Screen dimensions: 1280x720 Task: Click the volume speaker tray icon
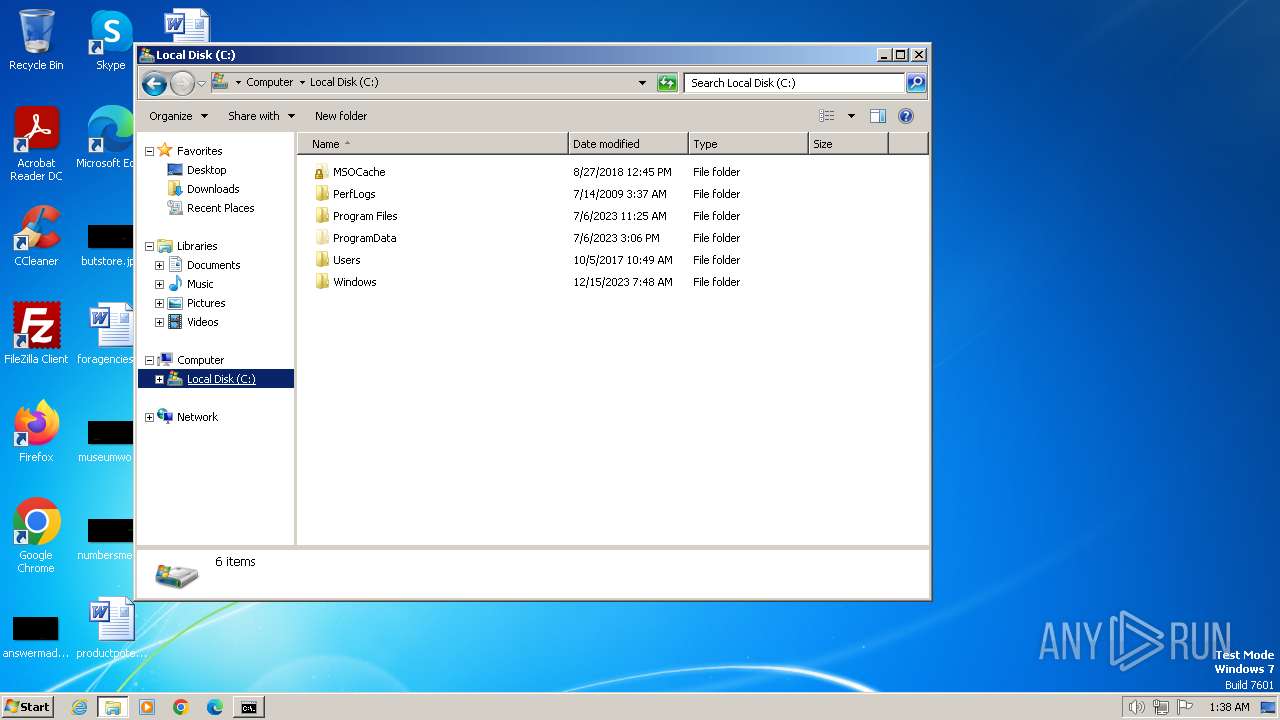coord(1136,707)
